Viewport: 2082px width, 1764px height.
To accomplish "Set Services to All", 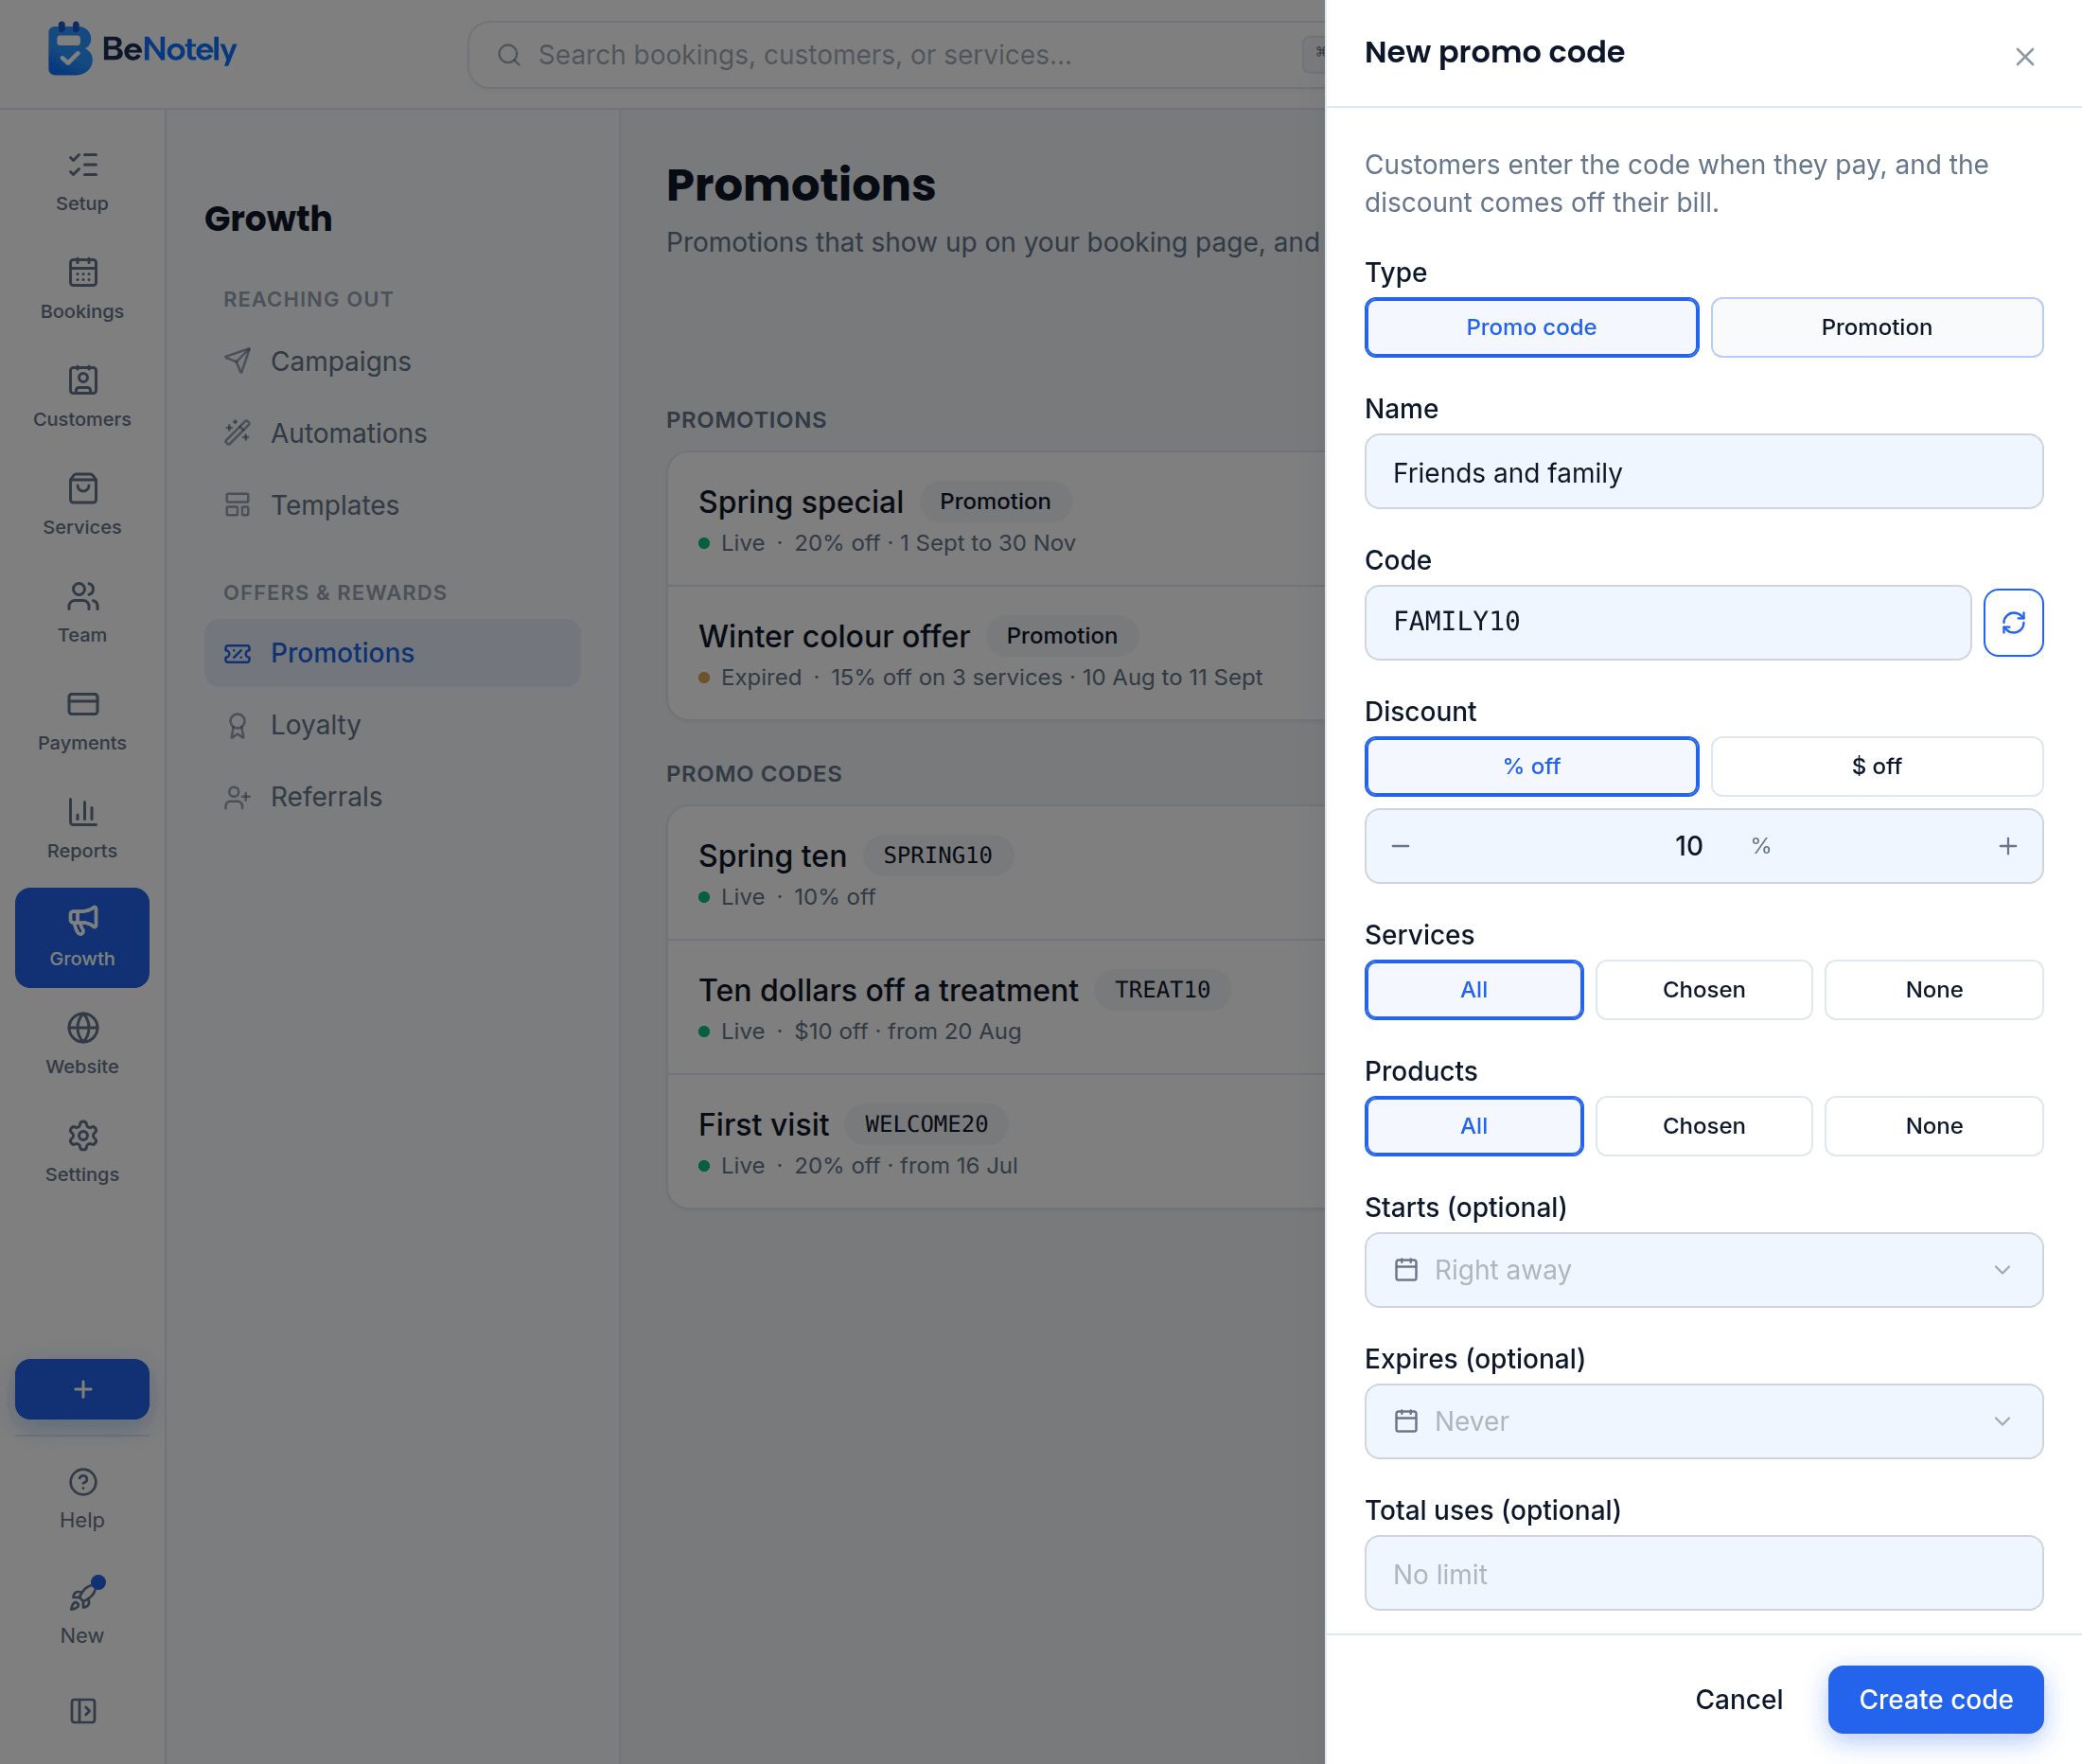I will [x=1474, y=990].
